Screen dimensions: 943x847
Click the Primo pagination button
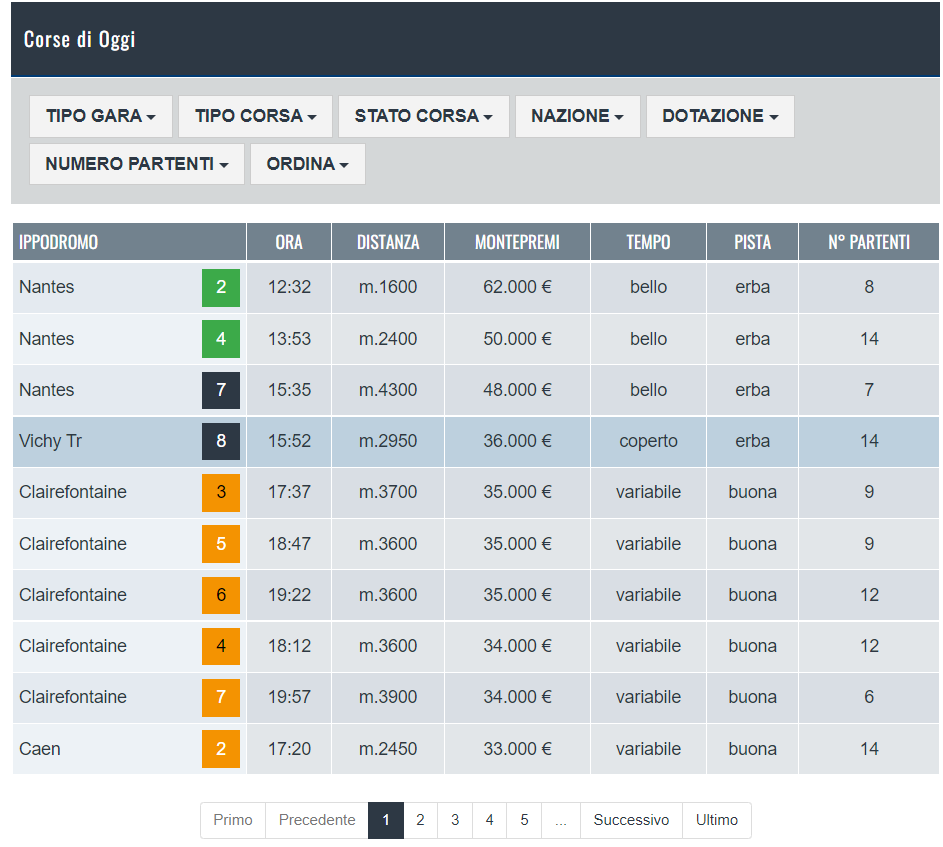coord(233,820)
